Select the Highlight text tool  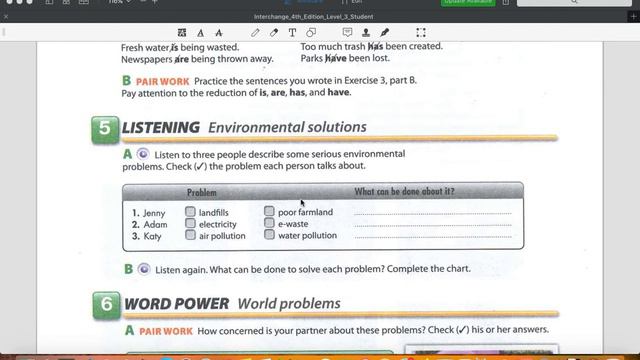point(182,33)
